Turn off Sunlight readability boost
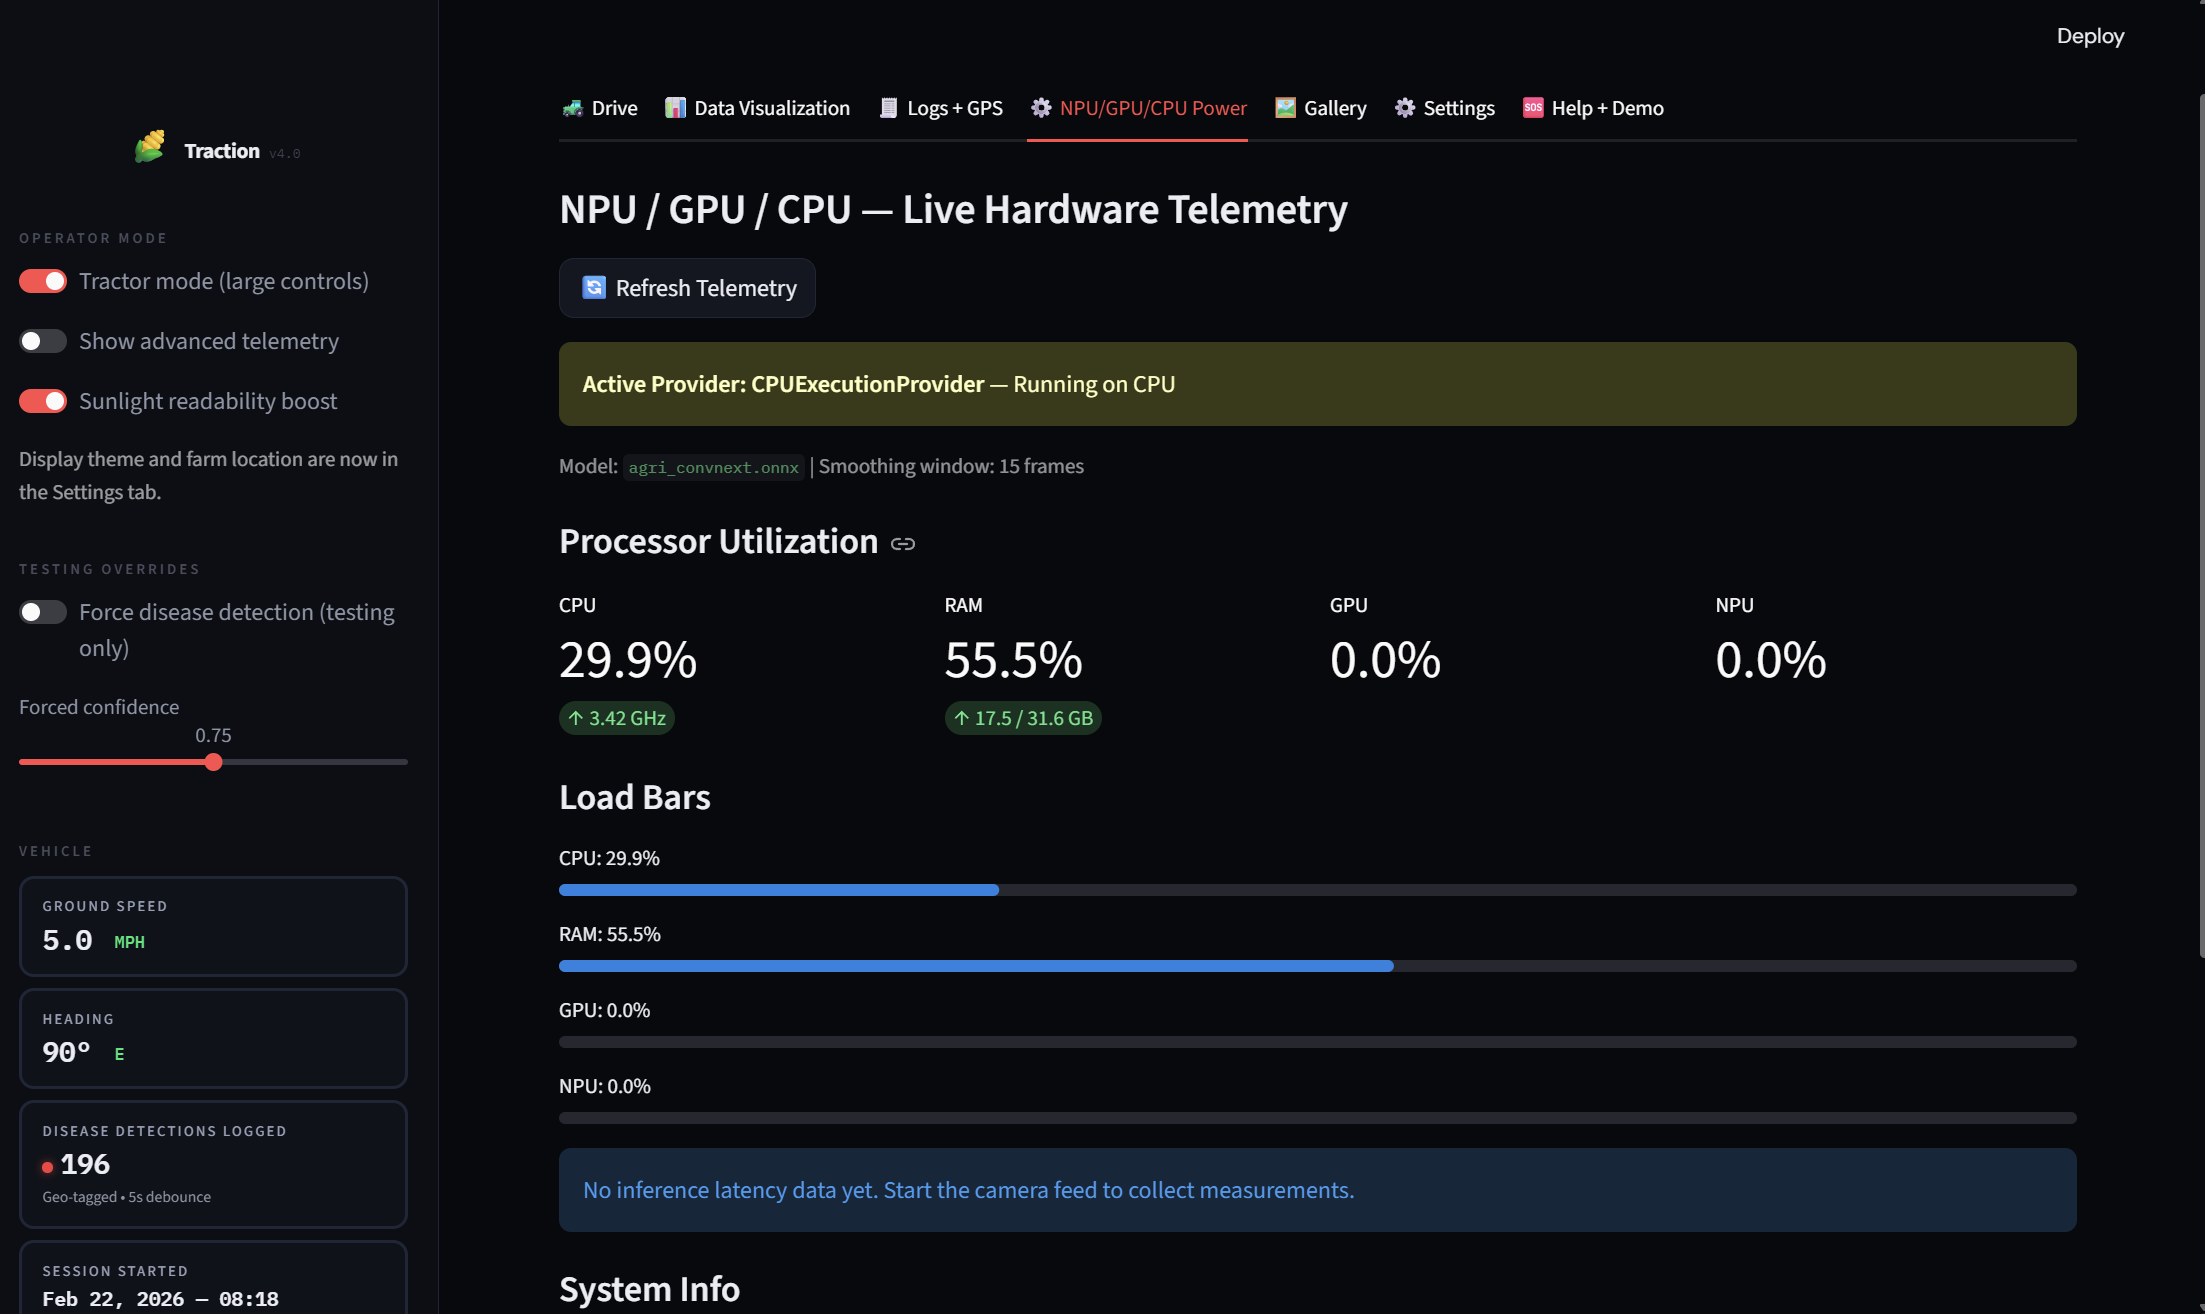This screenshot has width=2205, height=1314. 43,401
